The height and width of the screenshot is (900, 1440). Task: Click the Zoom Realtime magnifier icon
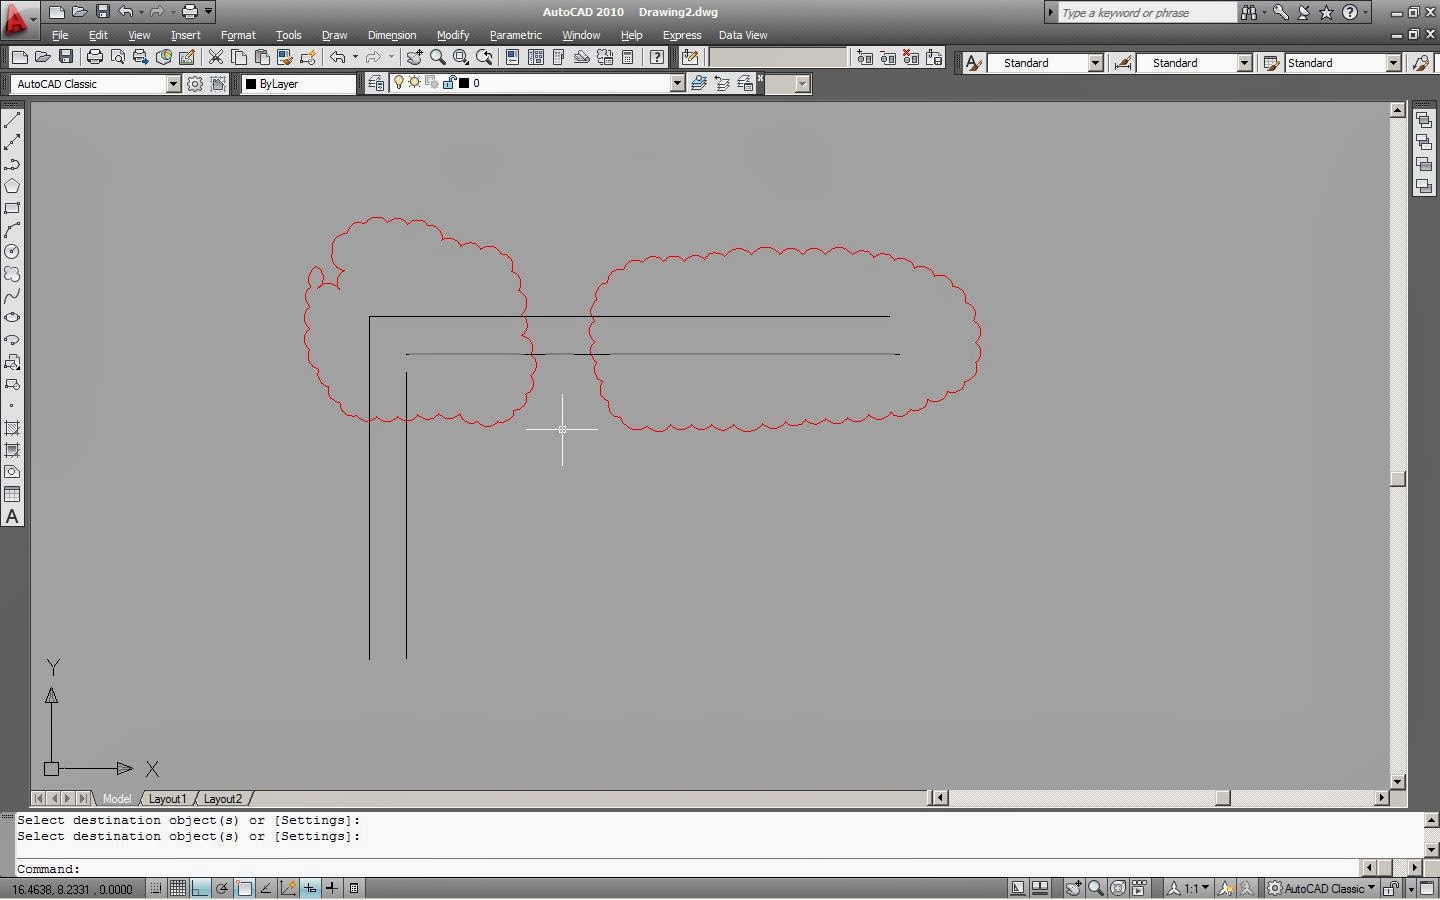pyautogui.click(x=438, y=57)
